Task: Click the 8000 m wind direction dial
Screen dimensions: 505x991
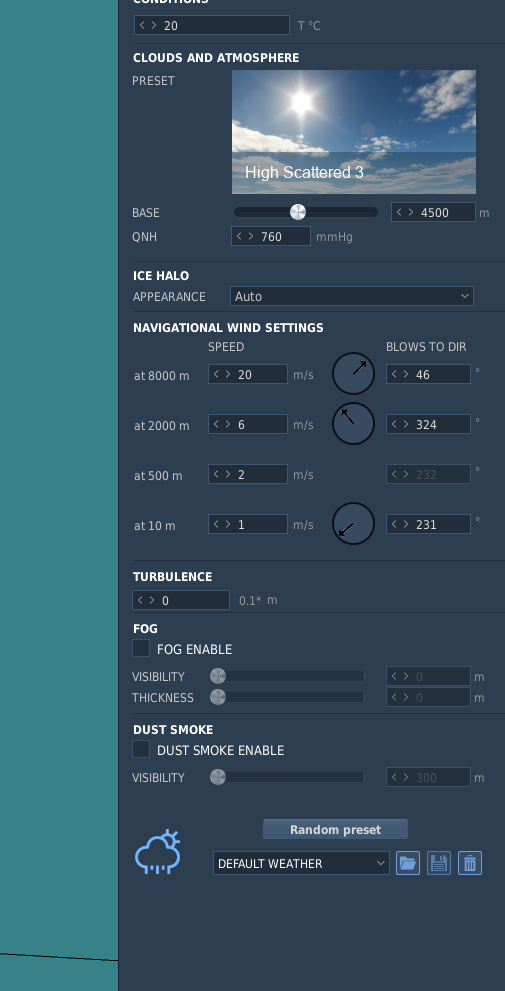Action: point(353,373)
